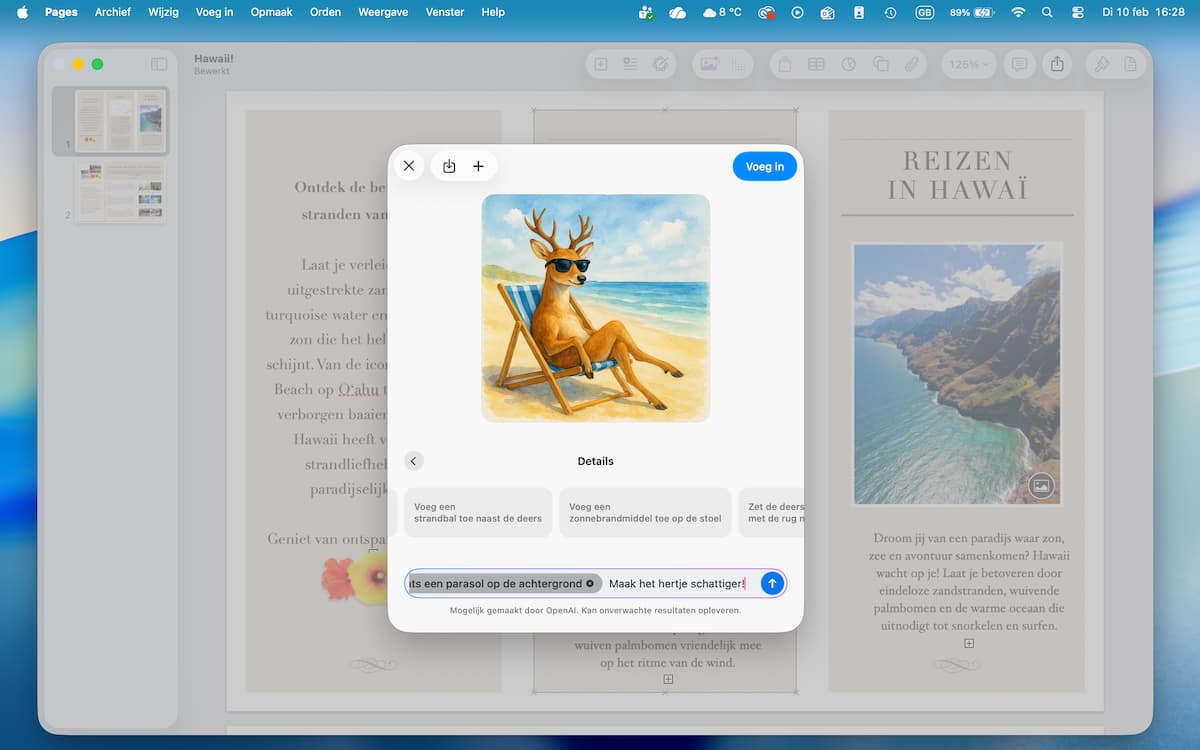Click the blue Voeg in button
The height and width of the screenshot is (750, 1200).
pyautogui.click(x=764, y=166)
